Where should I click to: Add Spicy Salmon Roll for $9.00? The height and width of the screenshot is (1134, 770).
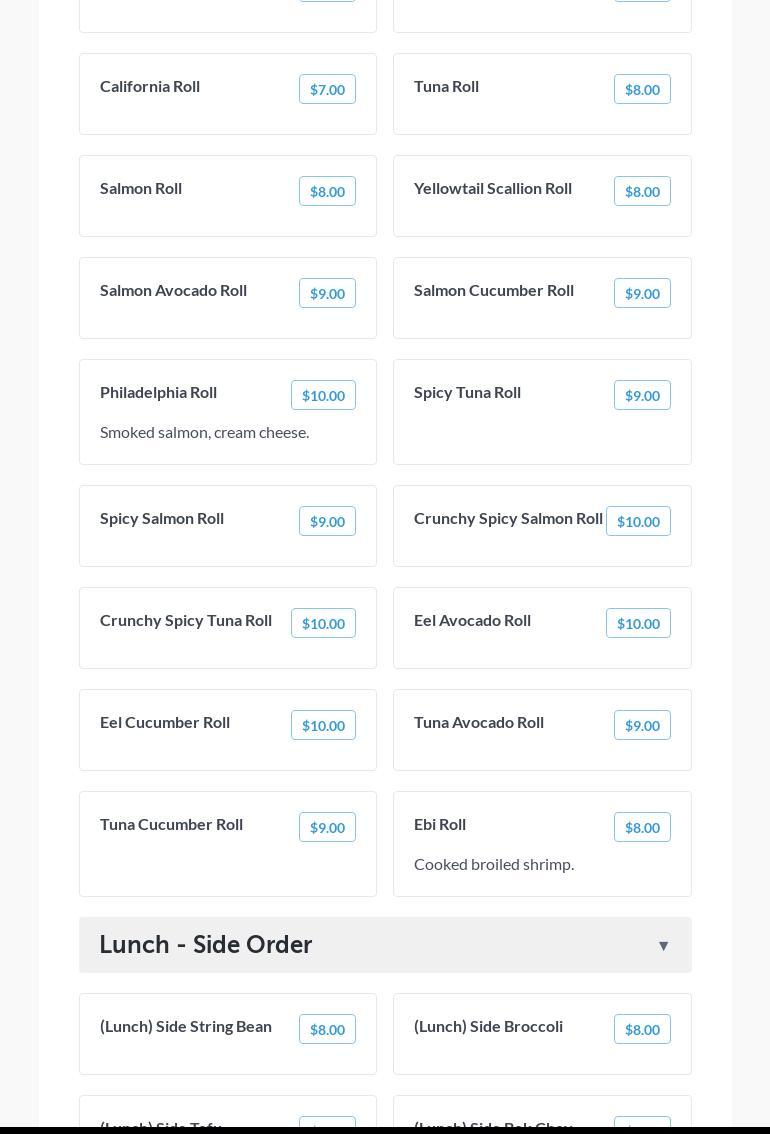tap(327, 521)
